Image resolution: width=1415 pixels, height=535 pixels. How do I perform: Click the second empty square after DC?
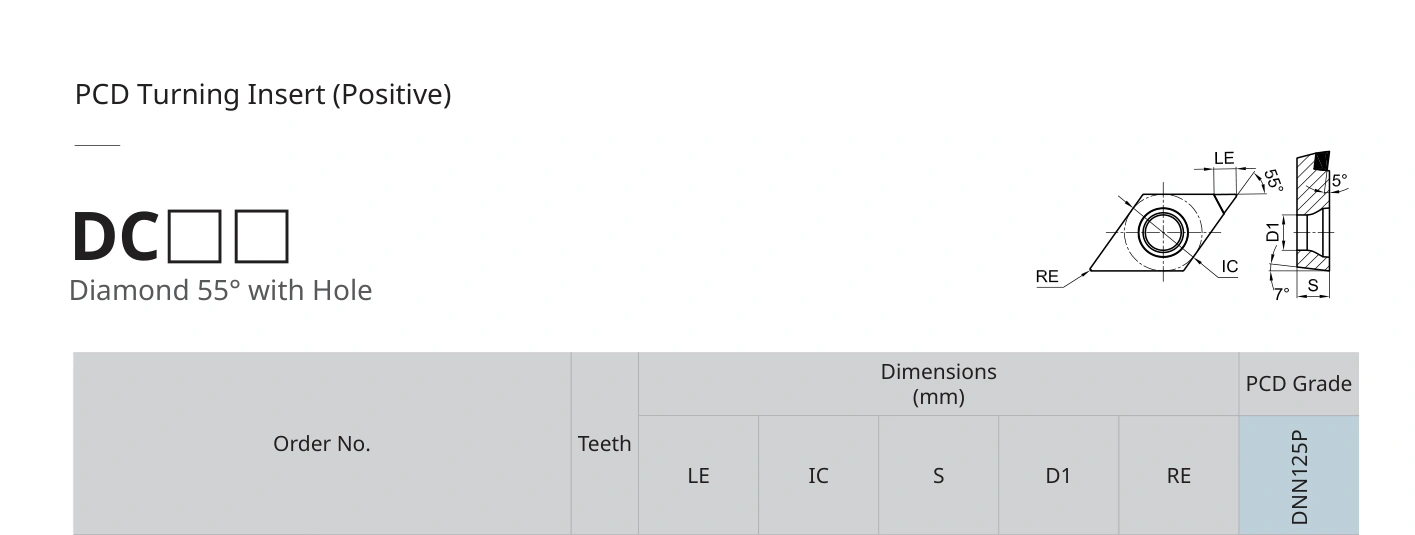pos(262,235)
